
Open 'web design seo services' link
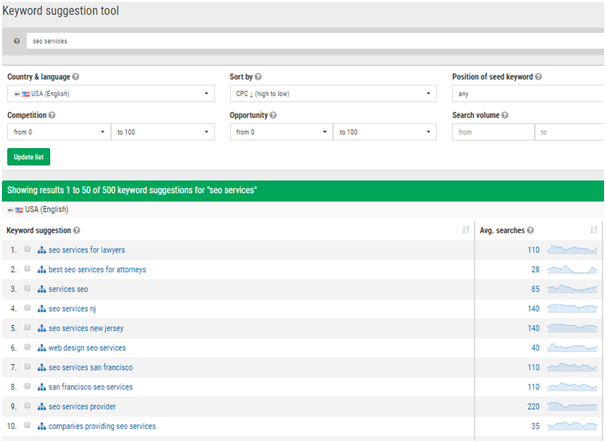[x=87, y=348]
